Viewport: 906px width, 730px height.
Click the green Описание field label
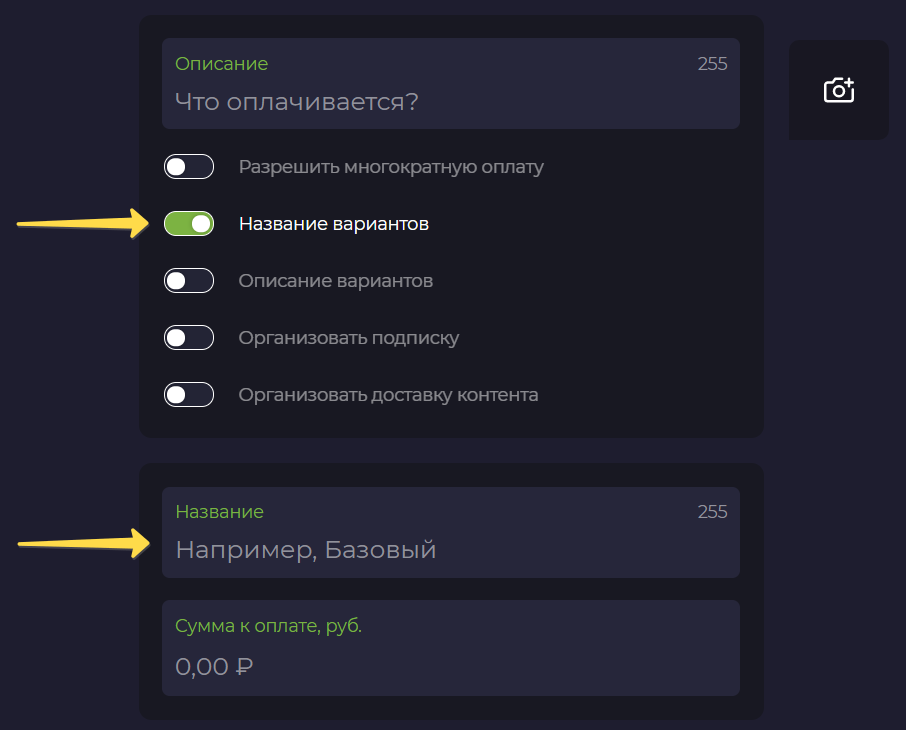click(x=221, y=64)
